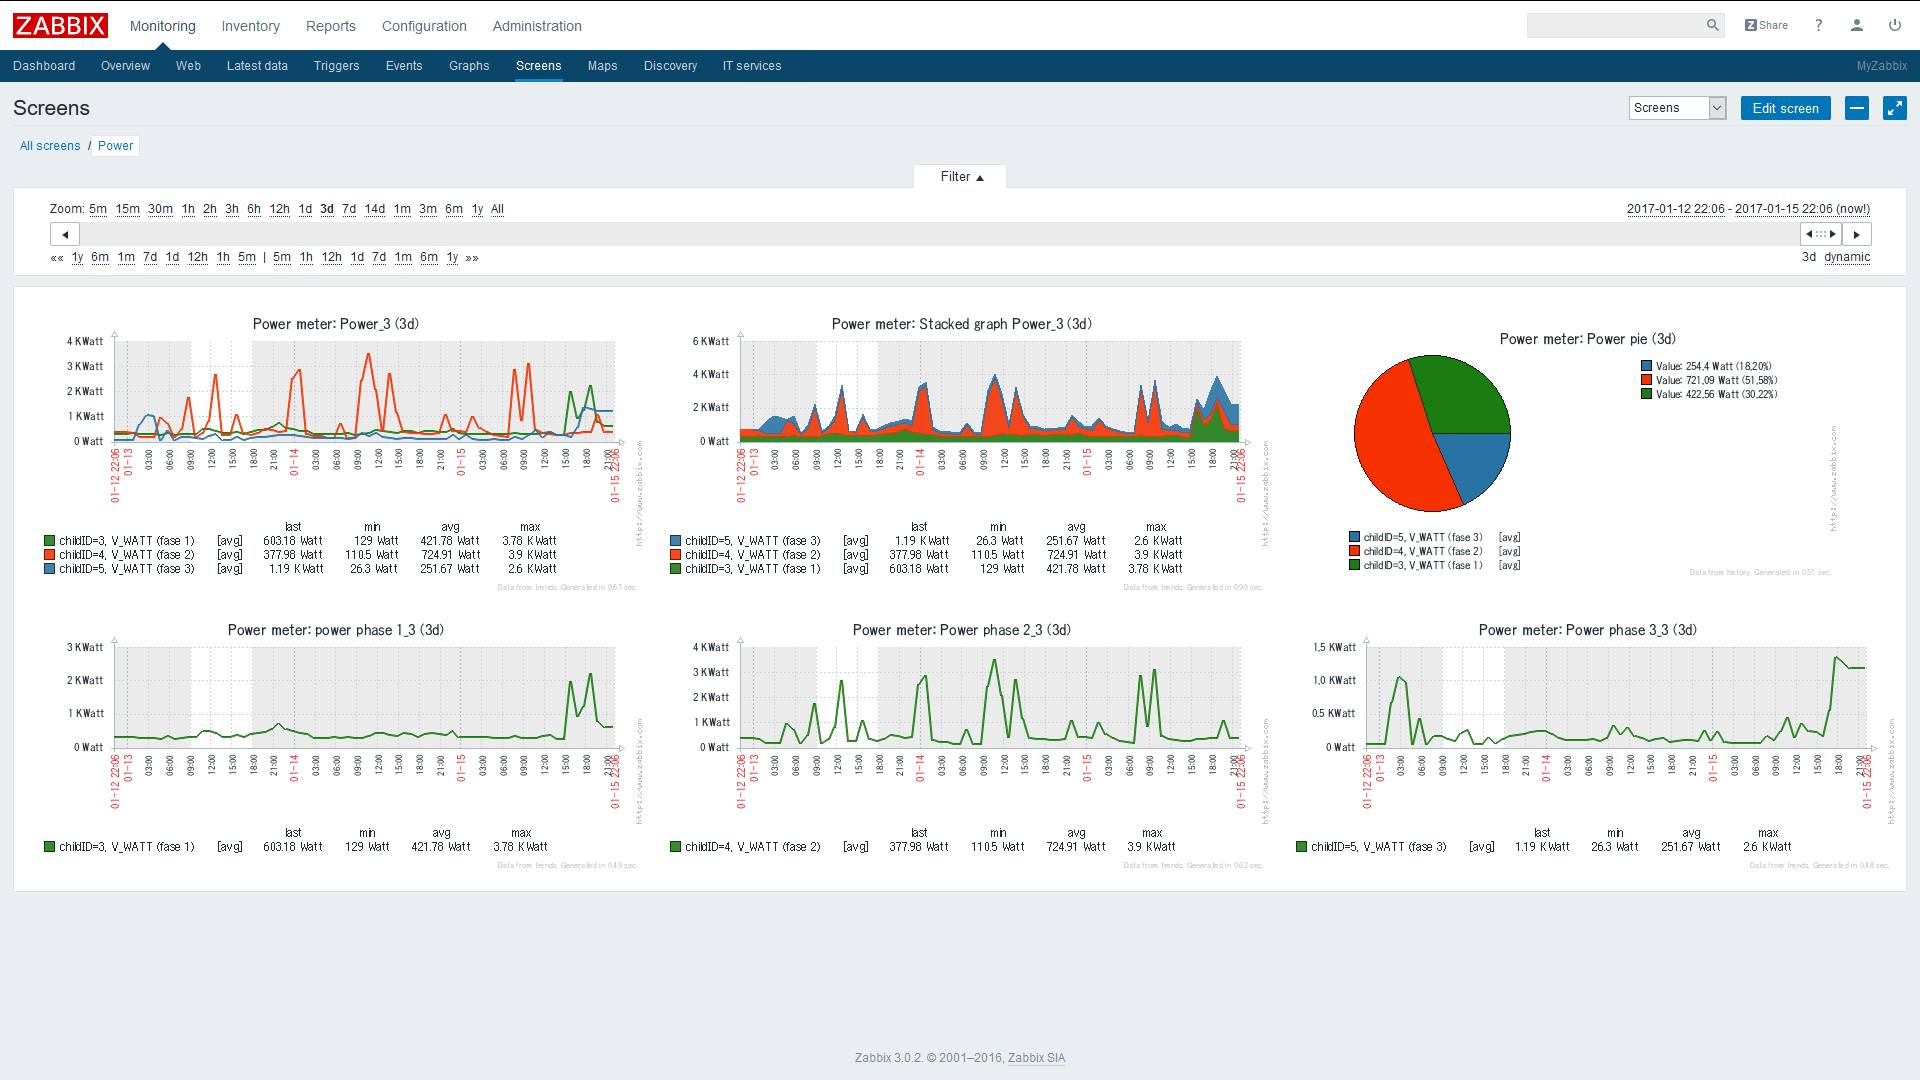Screen dimensions: 1920x1080
Task: Click the All zoom level link
Action: pos(497,208)
